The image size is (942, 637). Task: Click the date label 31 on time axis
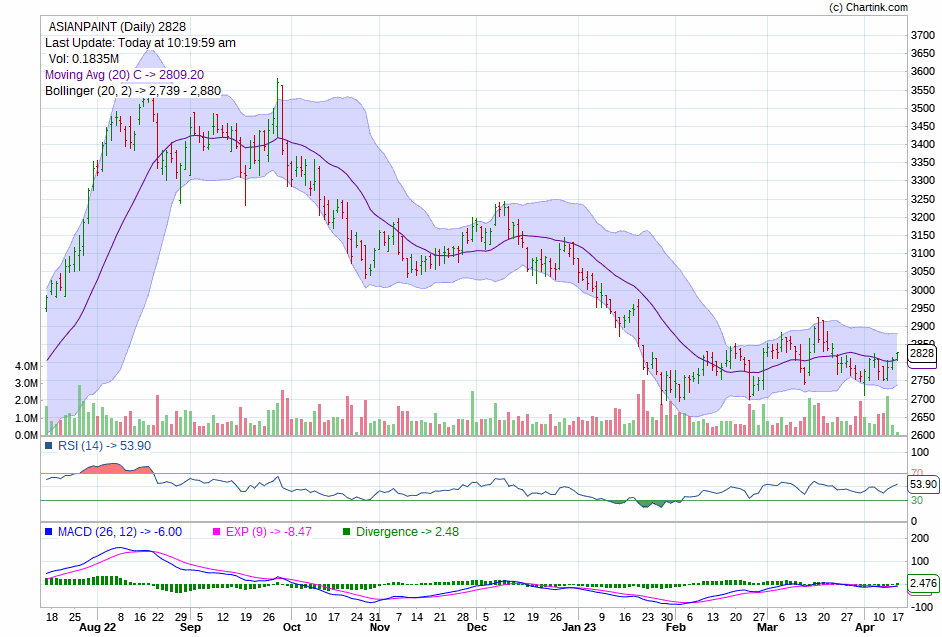[375, 617]
